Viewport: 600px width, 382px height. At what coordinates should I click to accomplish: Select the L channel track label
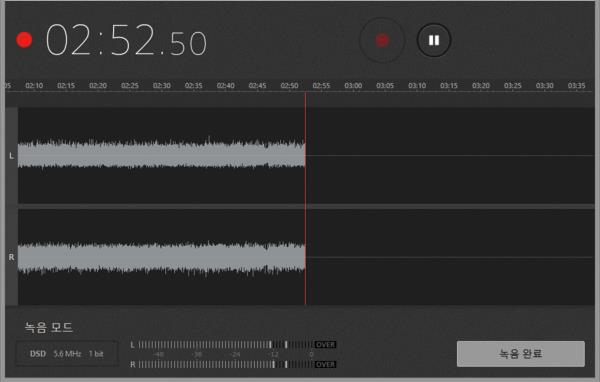pyautogui.click(x=11, y=156)
